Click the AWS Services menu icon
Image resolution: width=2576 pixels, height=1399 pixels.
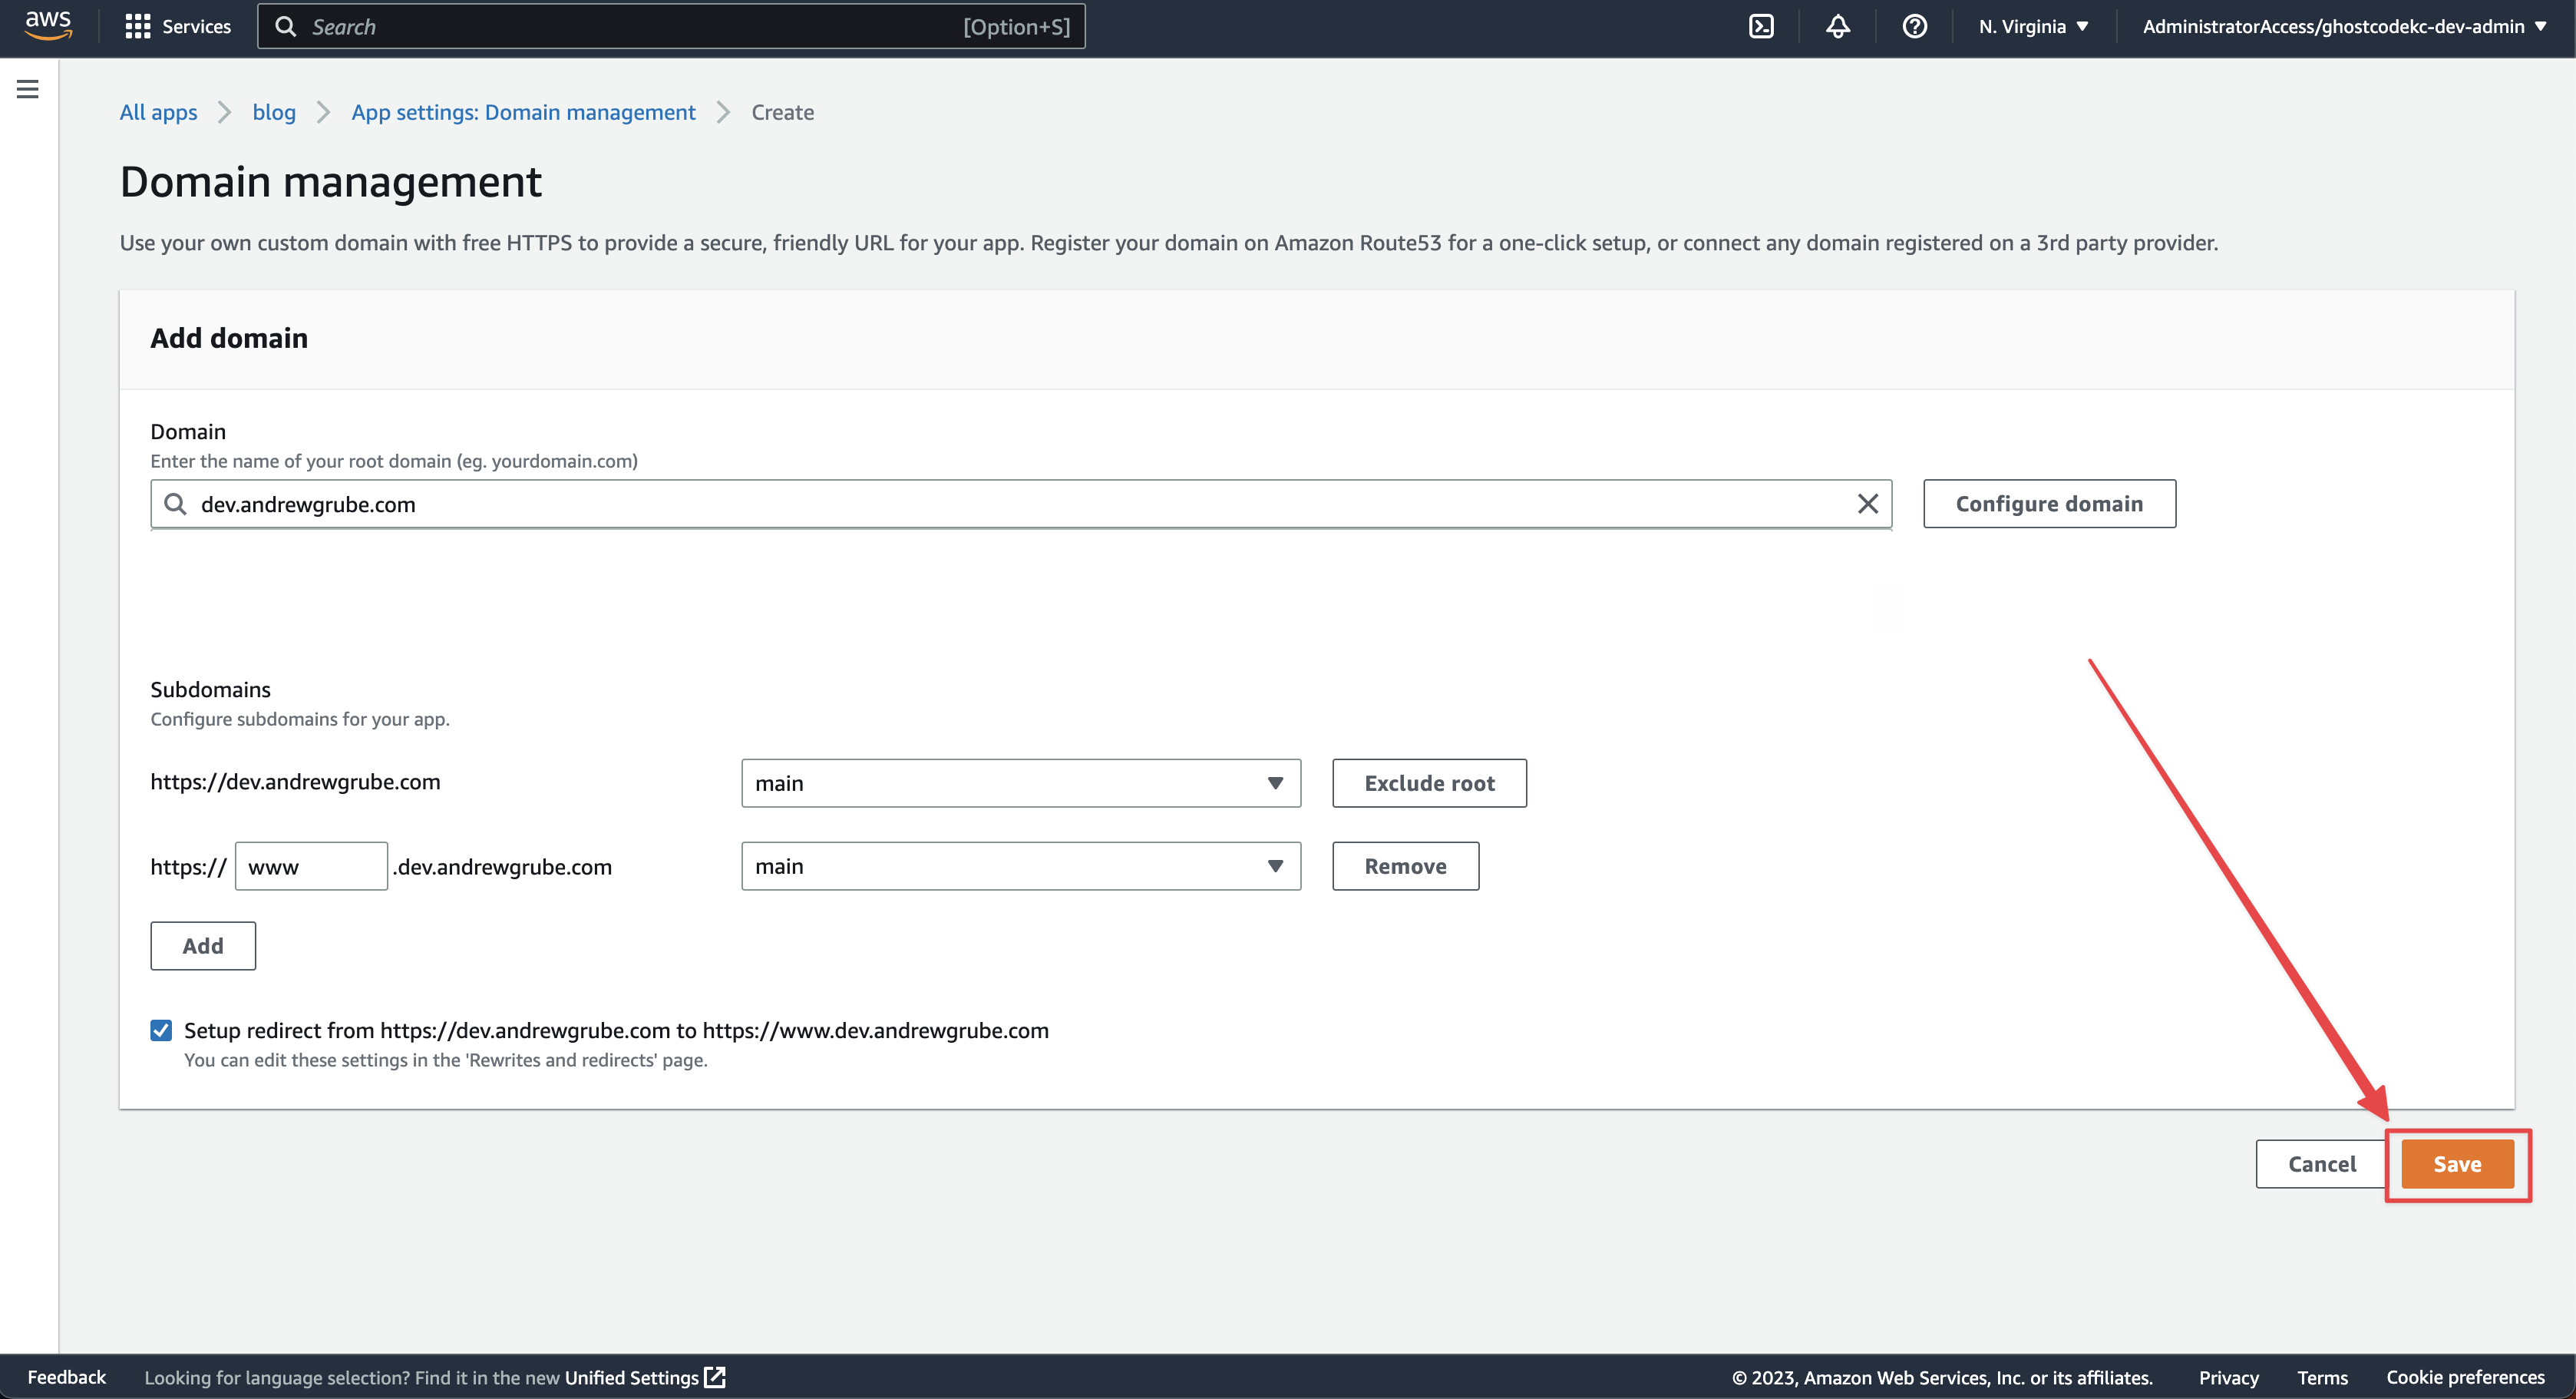tap(137, 26)
